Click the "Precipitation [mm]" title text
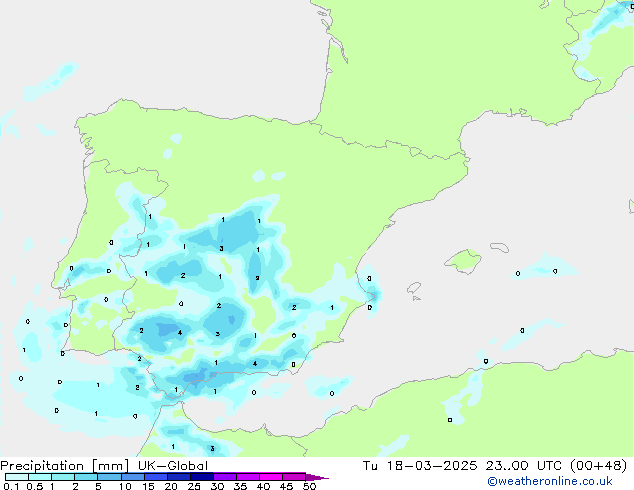The image size is (634, 490). pos(65,466)
